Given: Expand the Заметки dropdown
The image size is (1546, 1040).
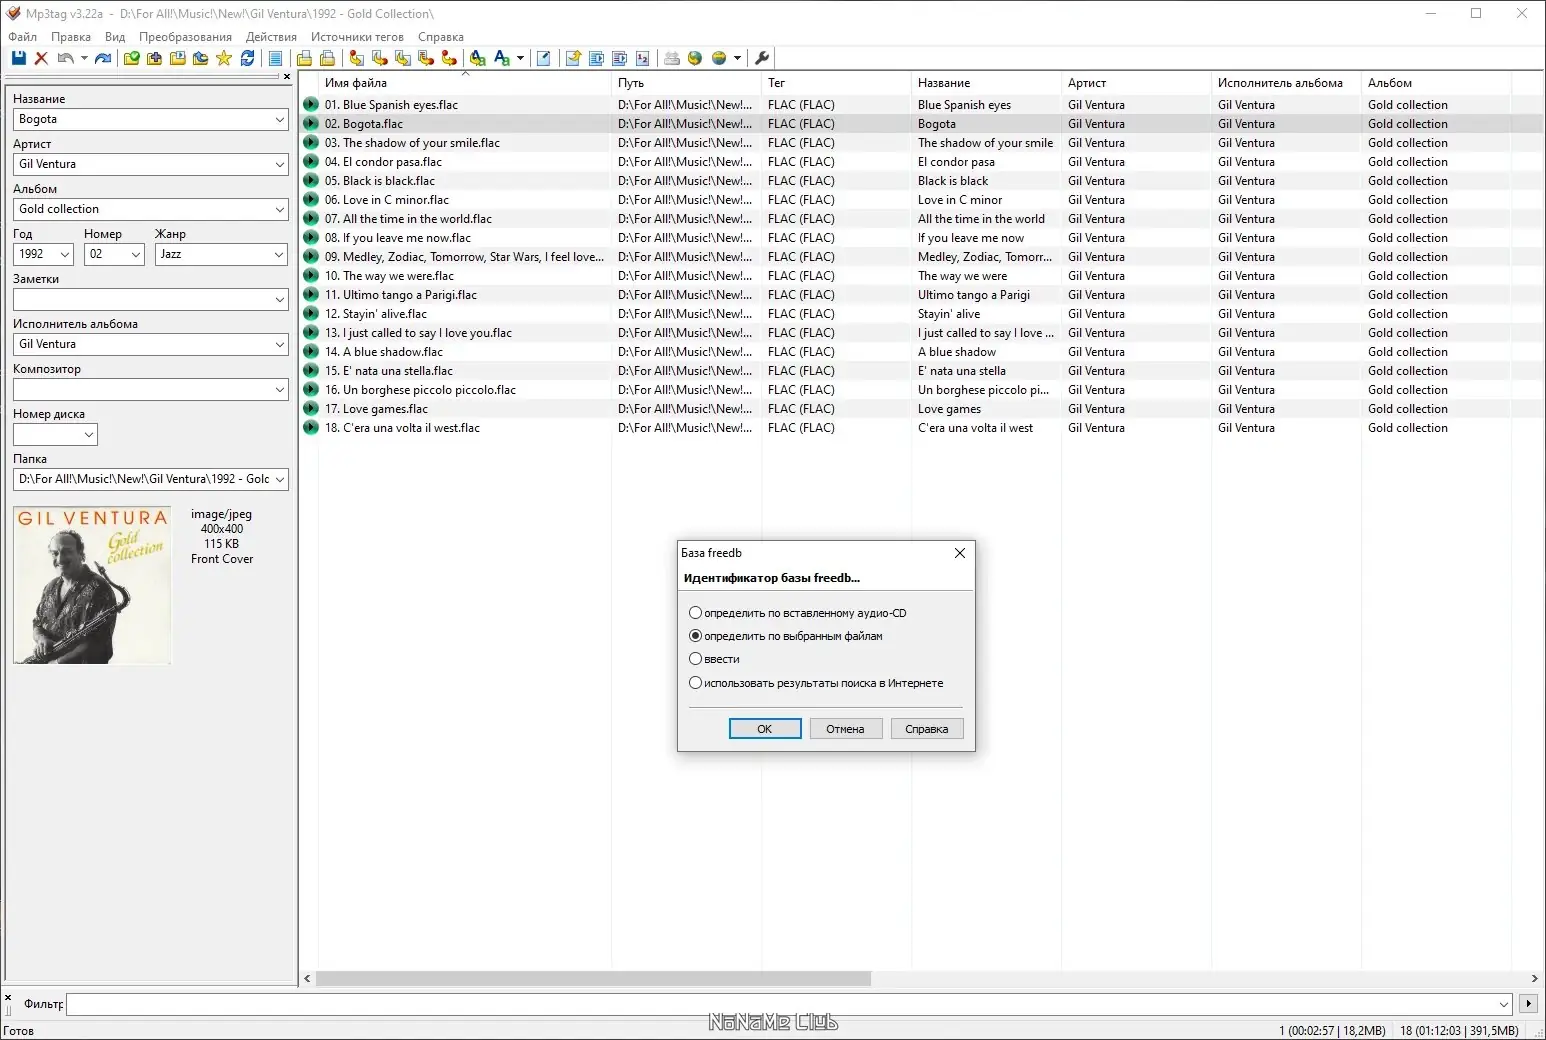Looking at the screenshot, I should click(279, 300).
